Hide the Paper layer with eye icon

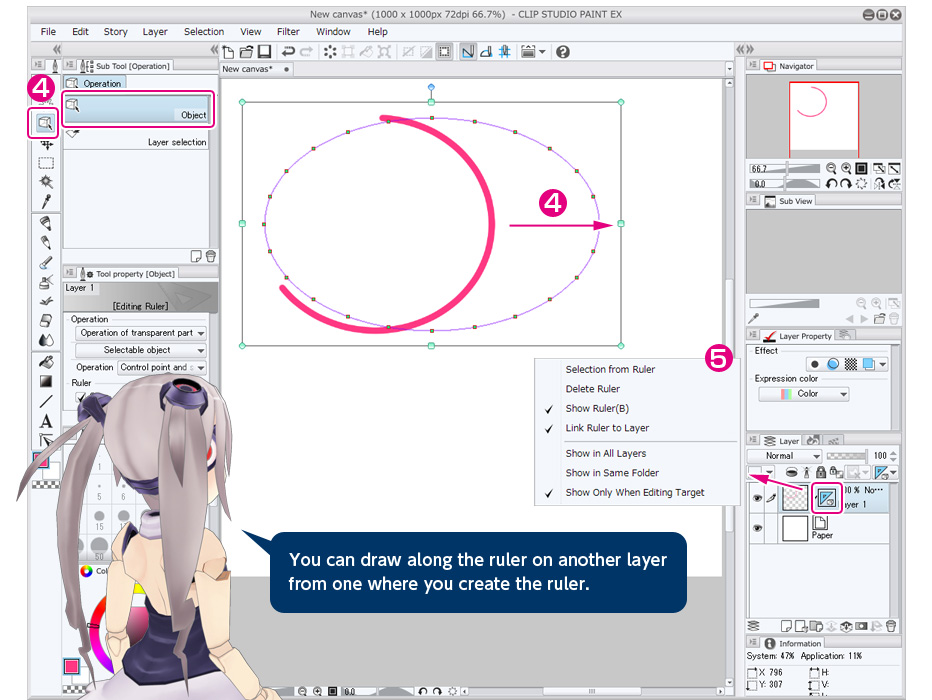(756, 527)
